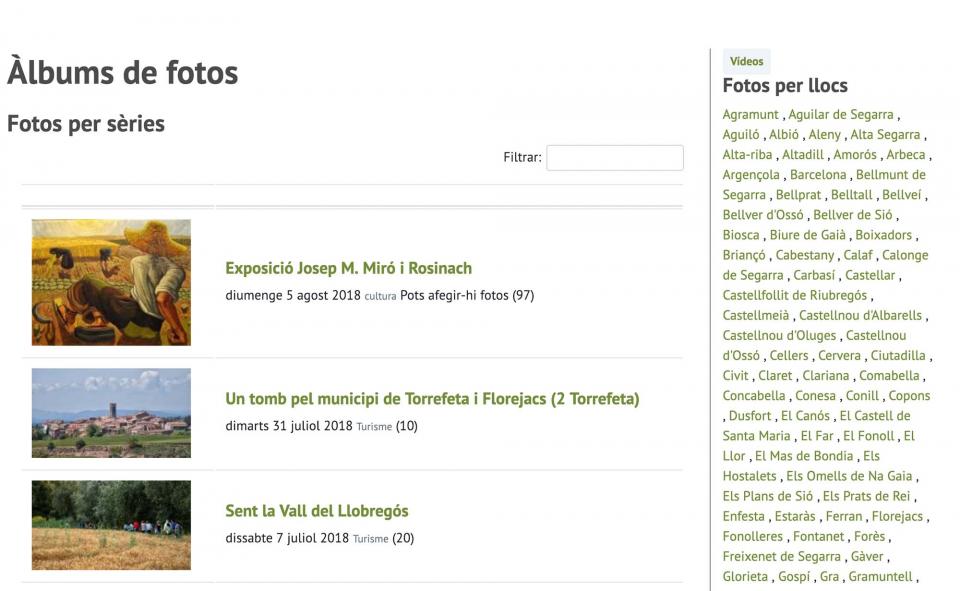The height and width of the screenshot is (591, 960).
Task: Open Un tomb pel municipi de Torrefeta album
Action: click(432, 399)
